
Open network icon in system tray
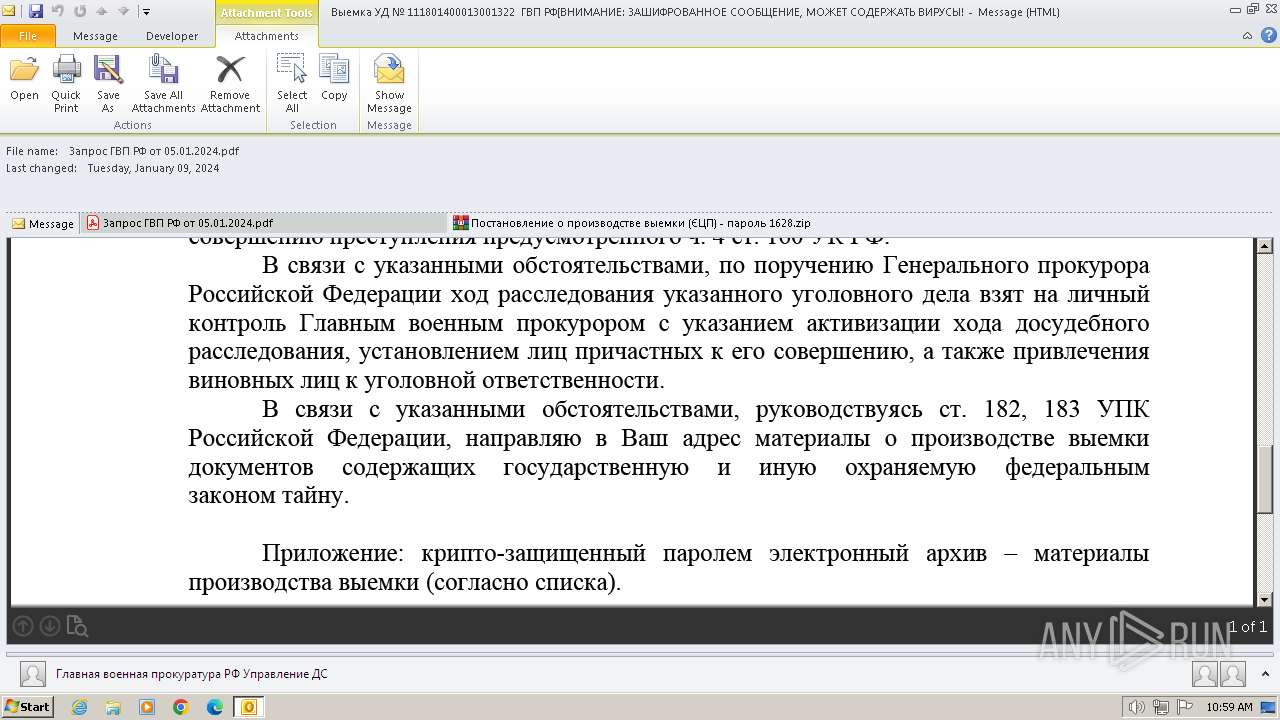click(x=1160, y=707)
